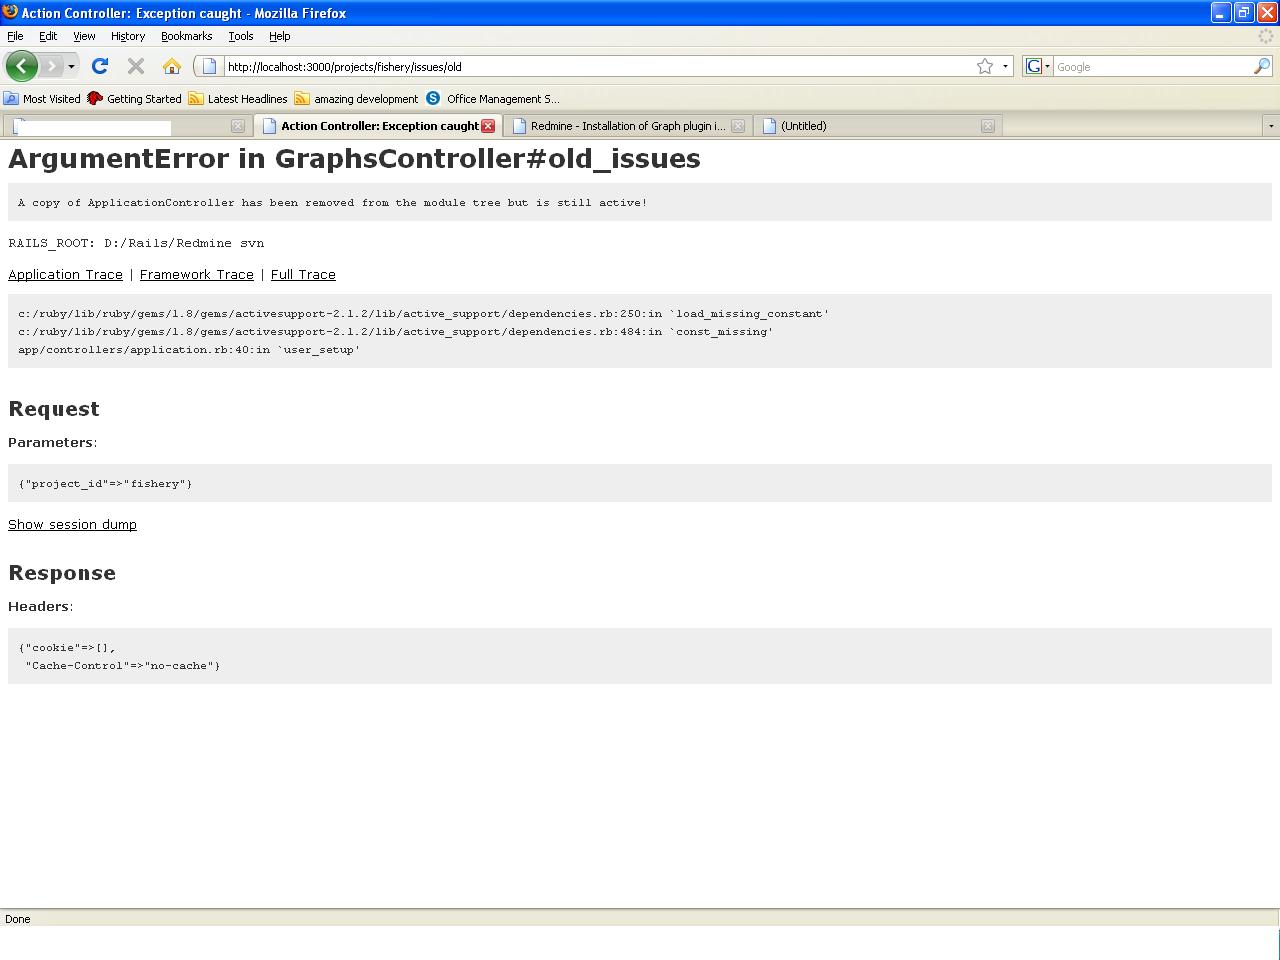The image size is (1280, 960).
Task: Go to the Home page icon
Action: (x=172, y=66)
